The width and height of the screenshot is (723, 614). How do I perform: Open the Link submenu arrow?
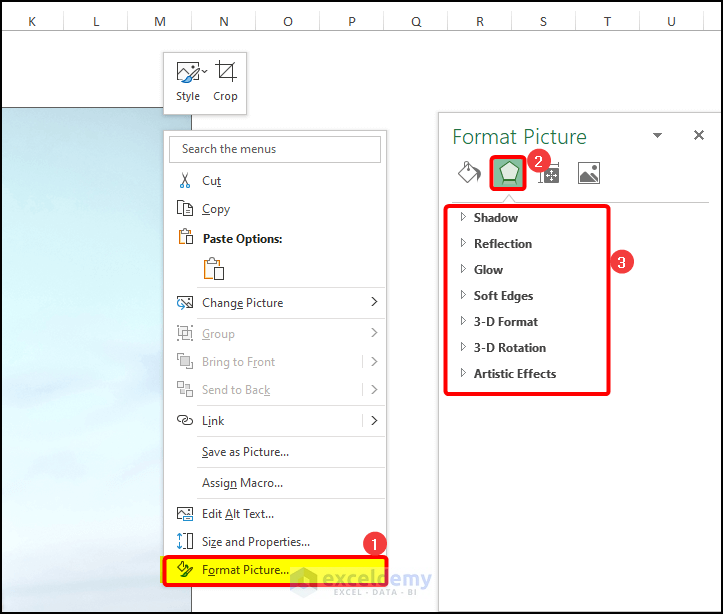pos(374,420)
